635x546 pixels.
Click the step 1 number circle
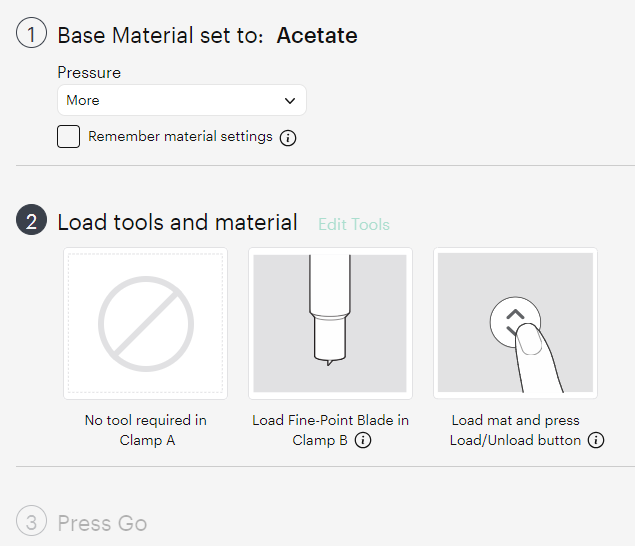[x=31, y=35]
